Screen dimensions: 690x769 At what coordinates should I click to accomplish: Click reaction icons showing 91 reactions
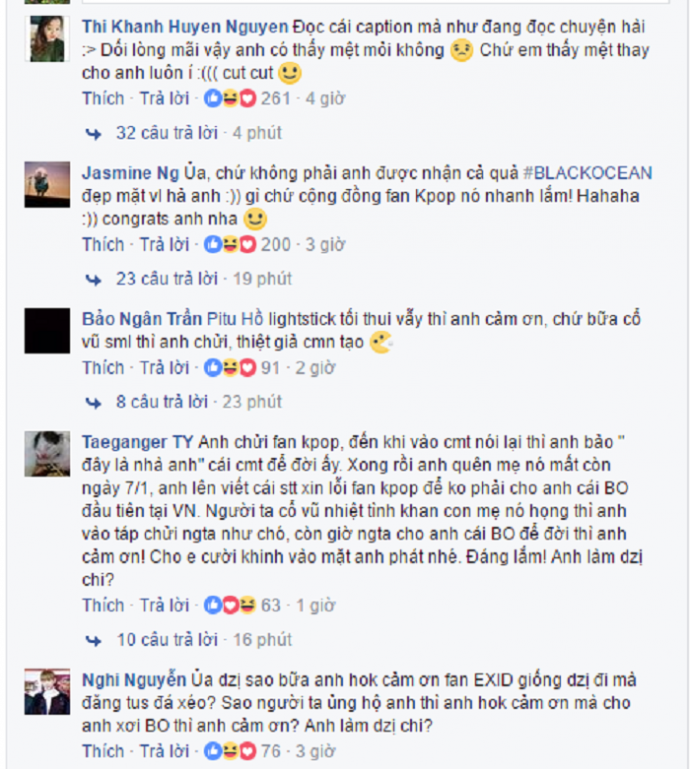click(230, 367)
